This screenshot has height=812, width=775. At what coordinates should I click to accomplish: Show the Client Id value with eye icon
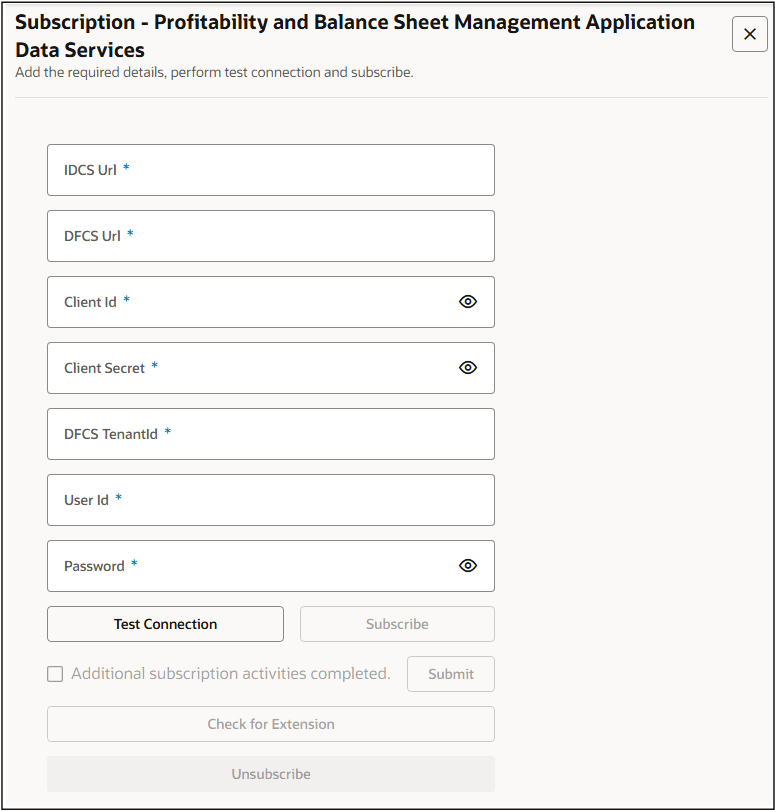point(468,302)
